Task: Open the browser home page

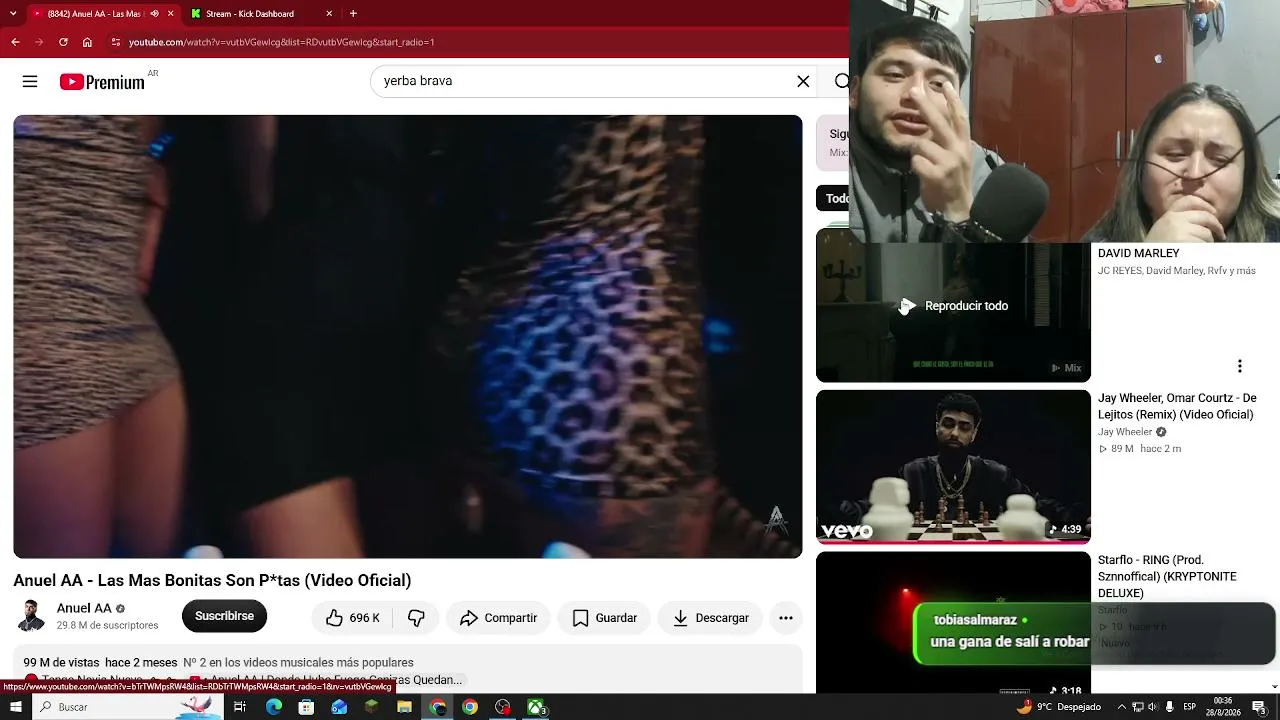Action: (87, 42)
